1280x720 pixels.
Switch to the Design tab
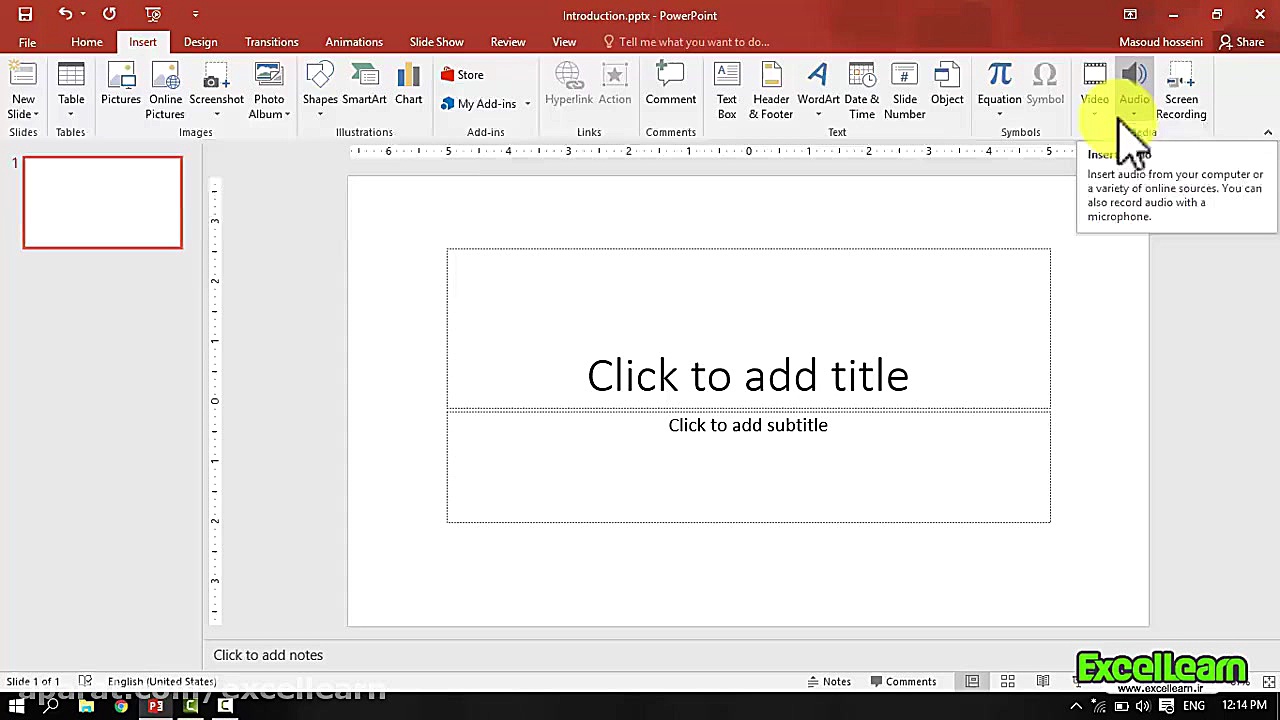coord(200,42)
